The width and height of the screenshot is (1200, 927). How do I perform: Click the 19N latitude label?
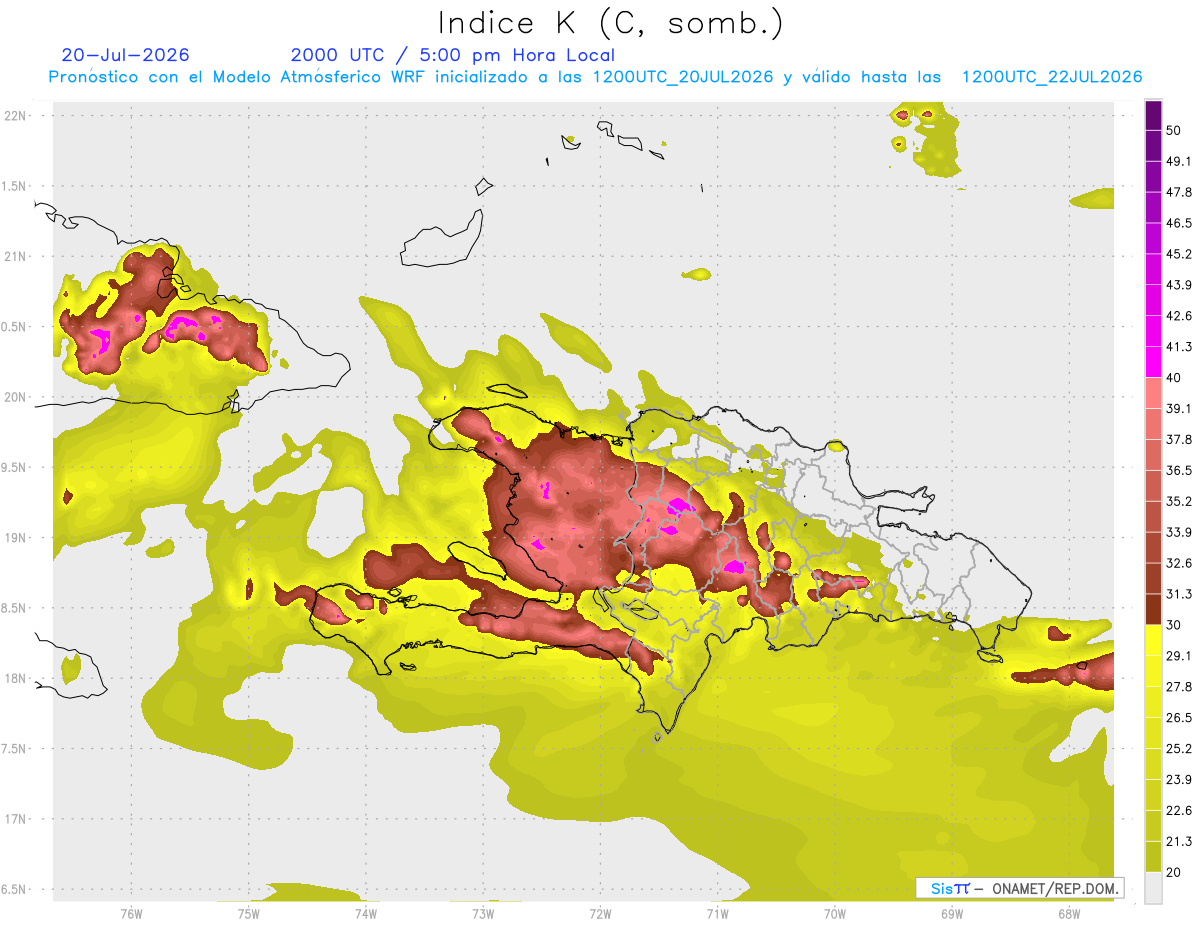15,538
